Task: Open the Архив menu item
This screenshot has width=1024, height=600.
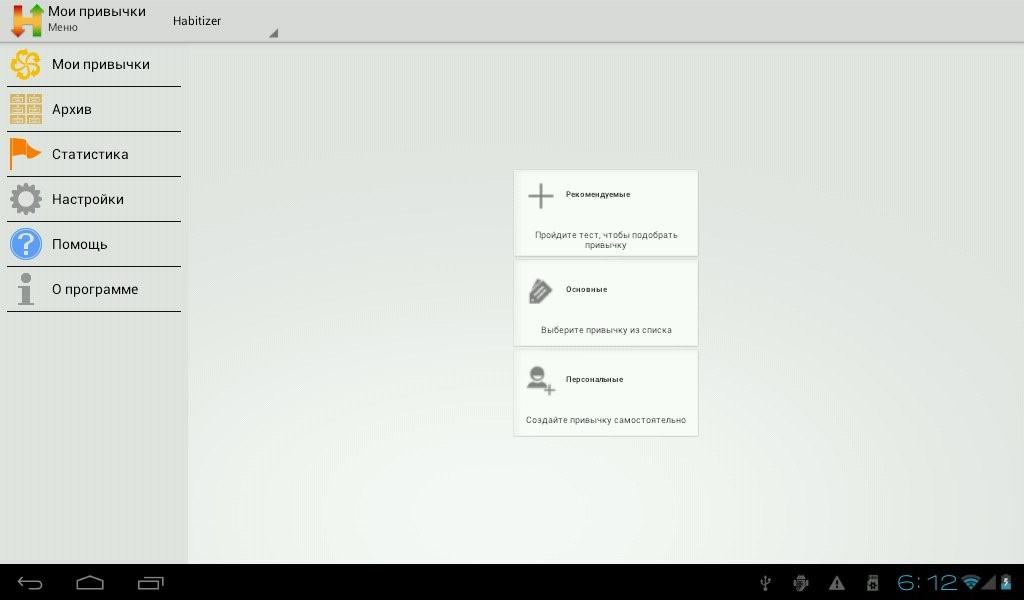Action: pyautogui.click(x=94, y=109)
